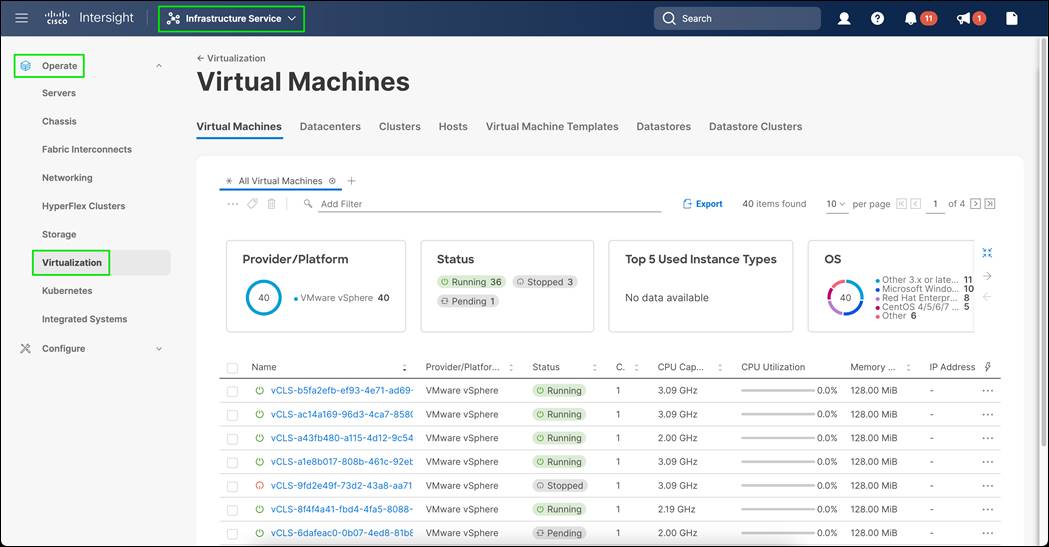Image resolution: width=1049 pixels, height=547 pixels.
Task: Click the Add Filter field
Action: click(x=489, y=204)
